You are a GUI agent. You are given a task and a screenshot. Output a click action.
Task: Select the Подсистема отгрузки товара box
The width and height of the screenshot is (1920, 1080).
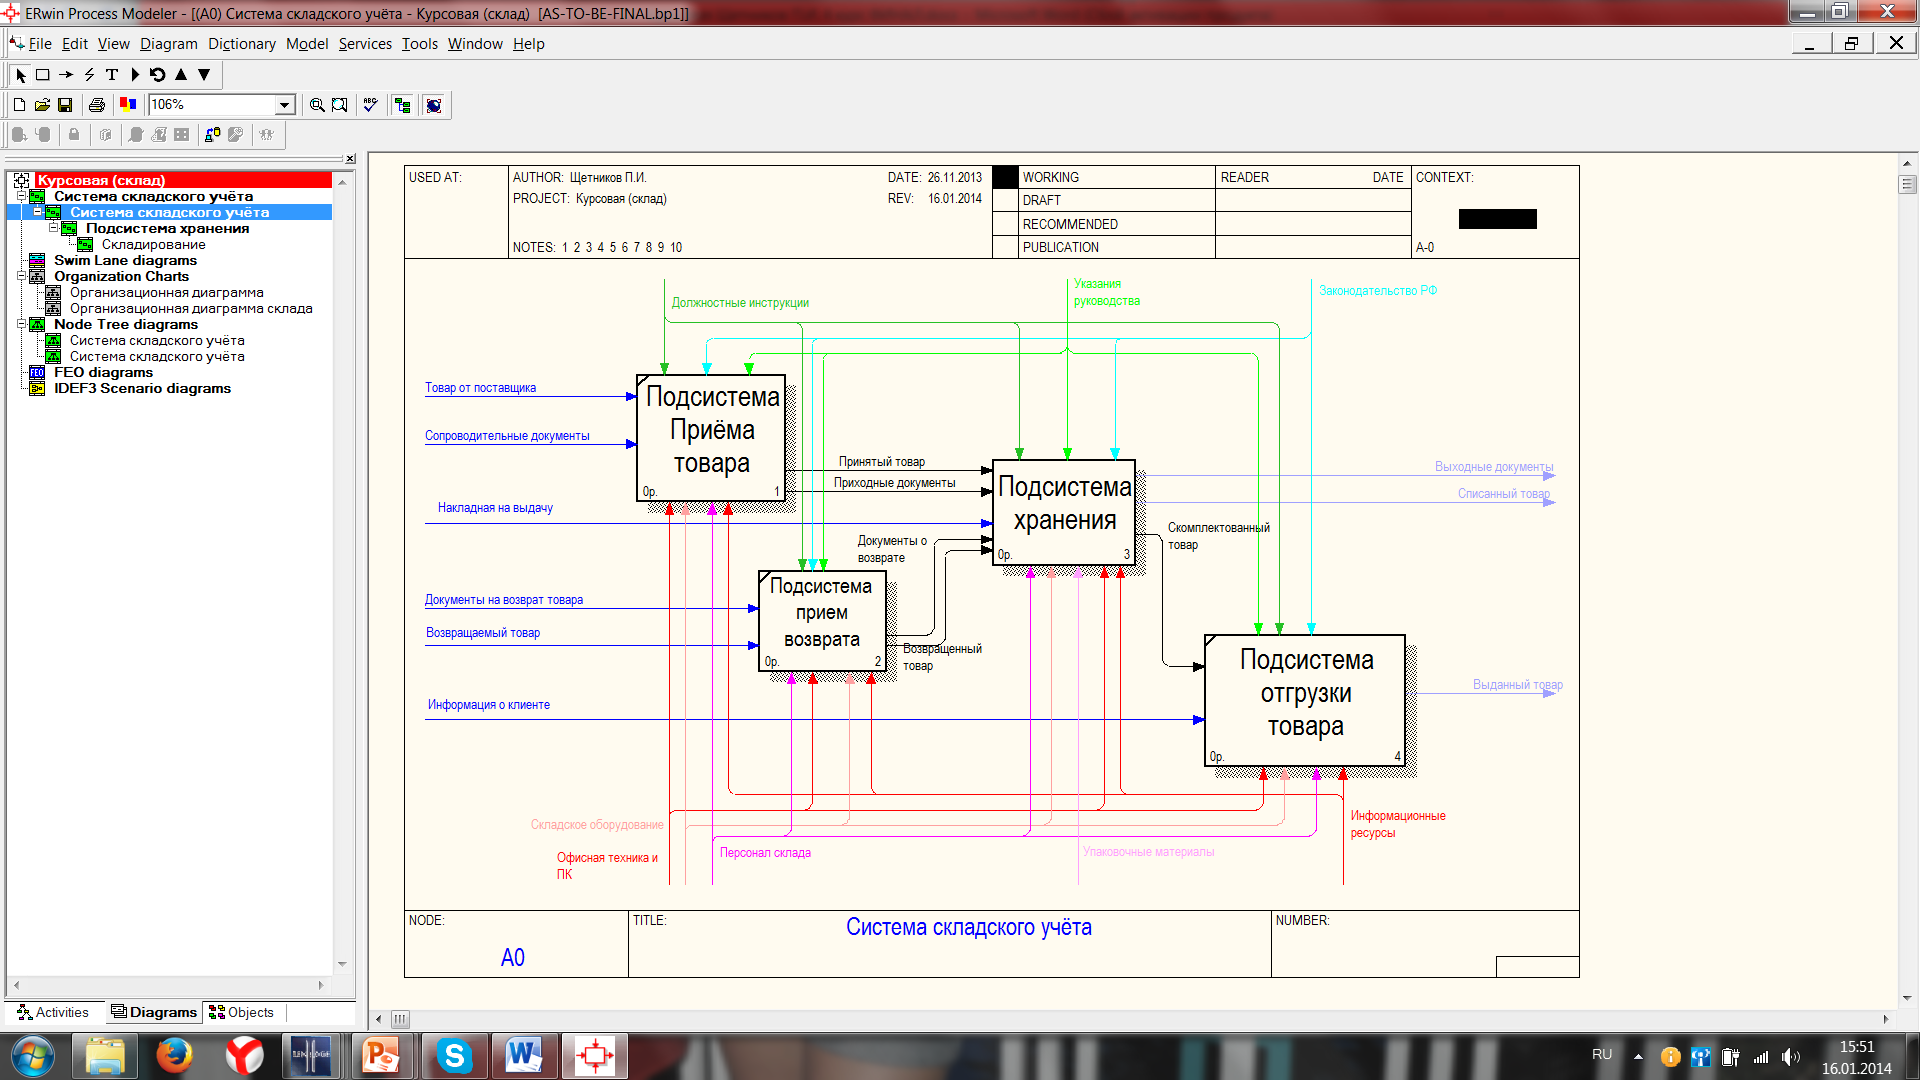pyautogui.click(x=1305, y=700)
